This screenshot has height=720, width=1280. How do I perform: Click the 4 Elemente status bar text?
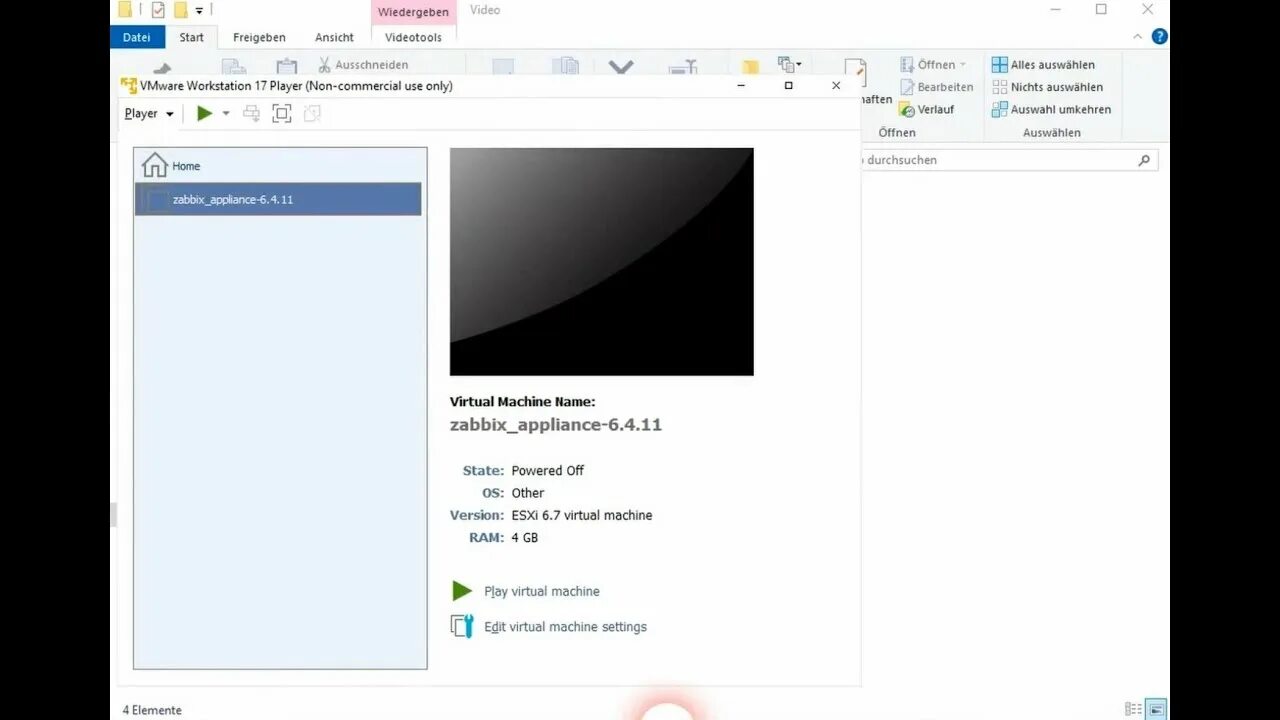(152, 710)
